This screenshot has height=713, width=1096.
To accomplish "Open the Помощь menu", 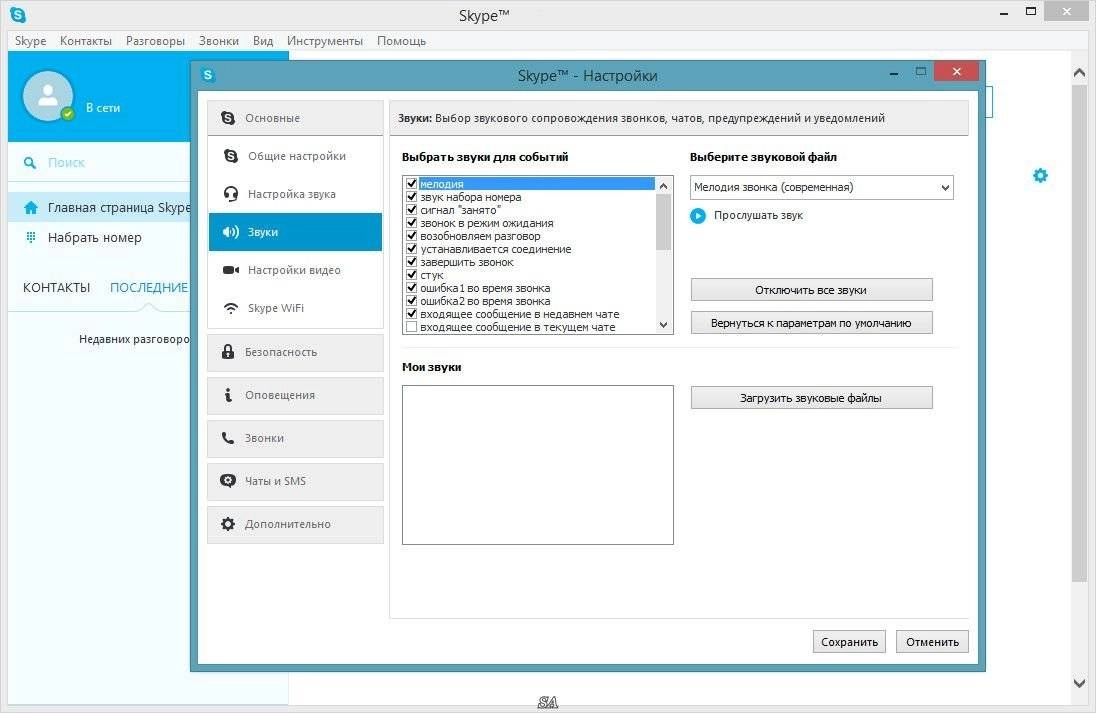I will tap(401, 41).
